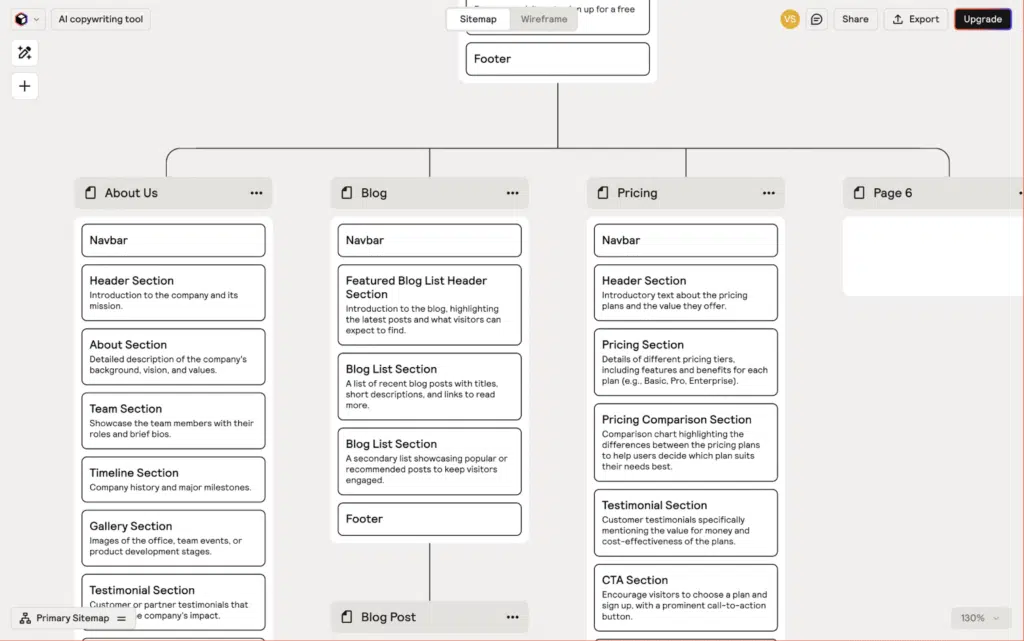
Task: Select the Team Section card
Action: 173,421
